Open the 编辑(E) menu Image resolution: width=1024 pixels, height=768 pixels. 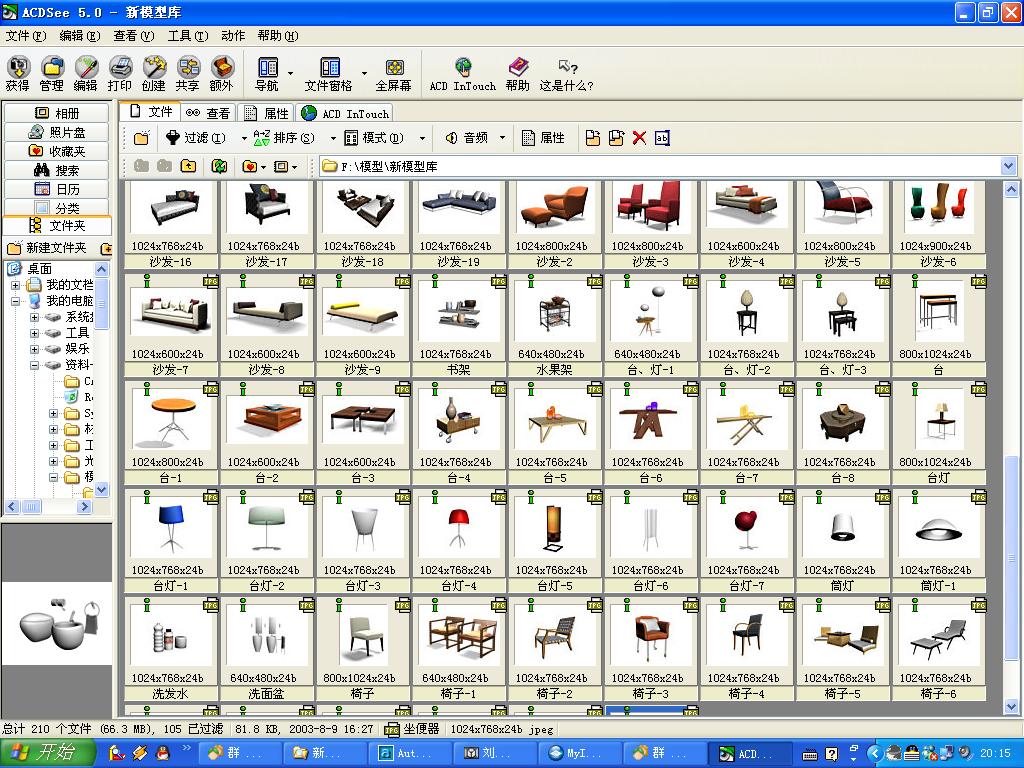pos(80,36)
